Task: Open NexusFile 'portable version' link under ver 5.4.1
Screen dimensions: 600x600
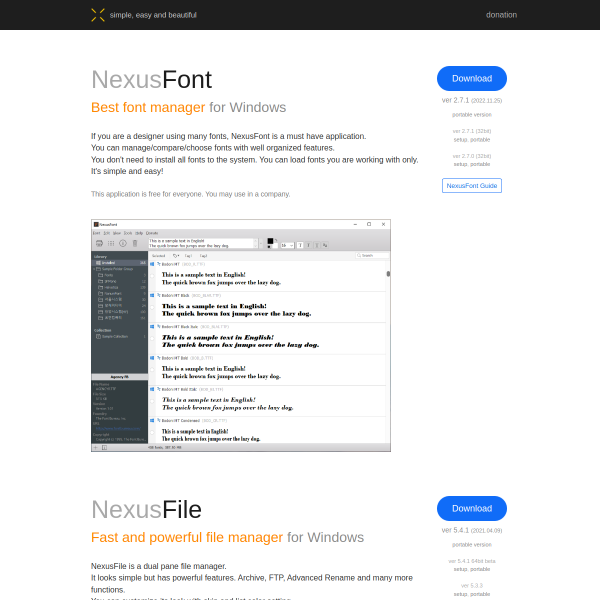Action: click(x=472, y=545)
